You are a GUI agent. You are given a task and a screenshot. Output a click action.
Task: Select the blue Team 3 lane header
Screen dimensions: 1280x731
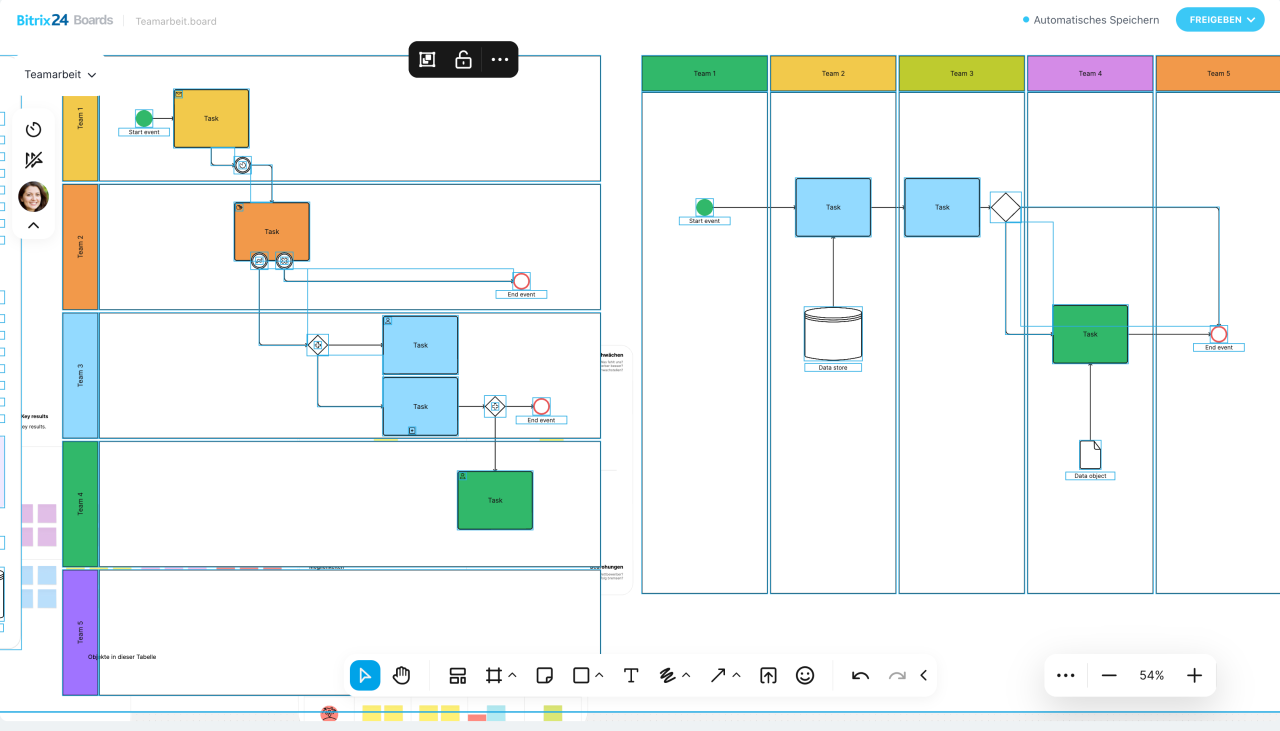(x=81, y=375)
